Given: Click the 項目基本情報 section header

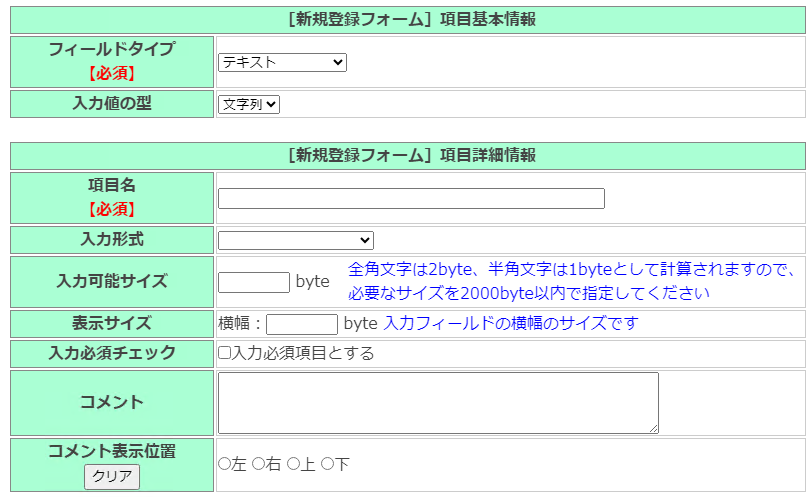Looking at the screenshot, I should 408,20.
